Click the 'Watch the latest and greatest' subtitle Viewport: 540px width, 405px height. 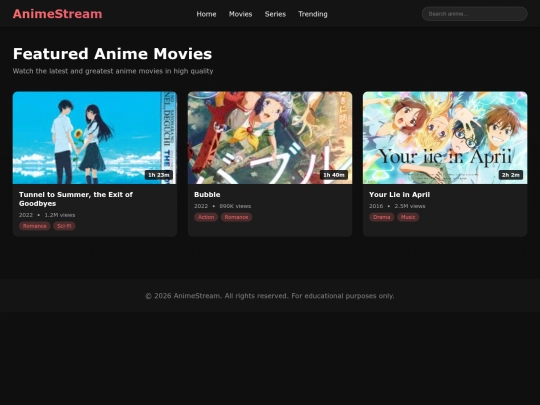113,71
